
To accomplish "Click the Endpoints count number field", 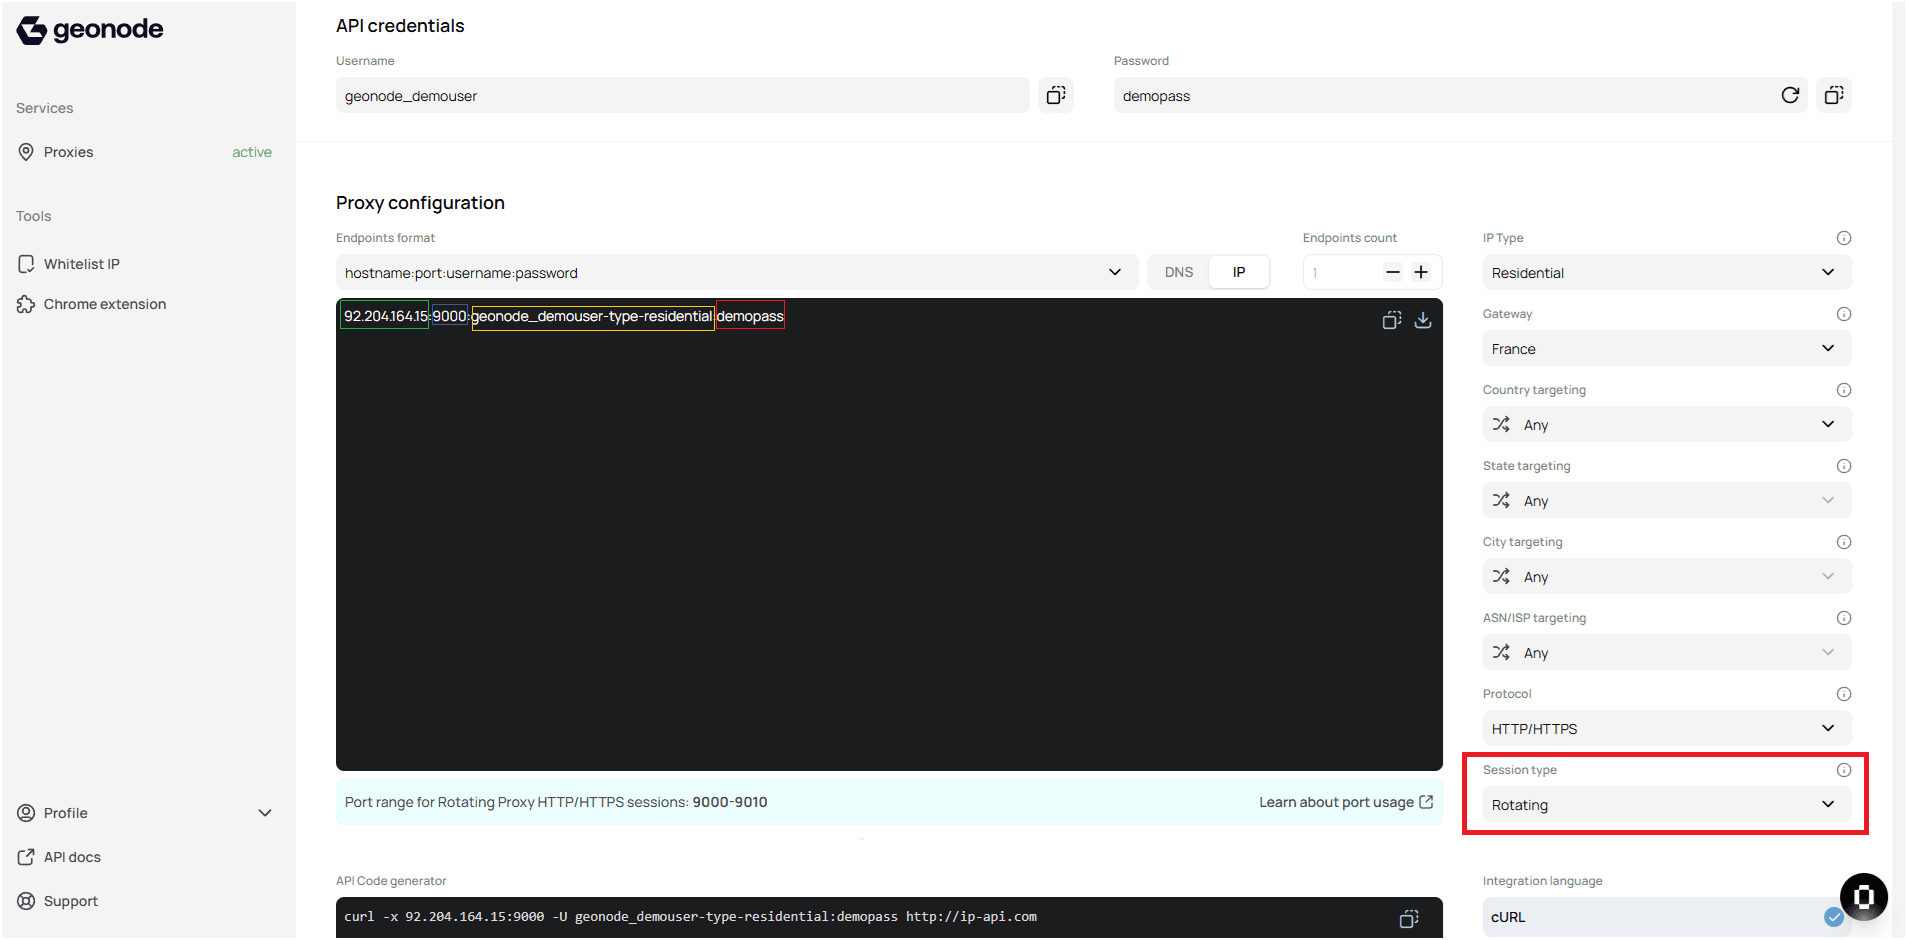I will pyautogui.click(x=1342, y=272).
